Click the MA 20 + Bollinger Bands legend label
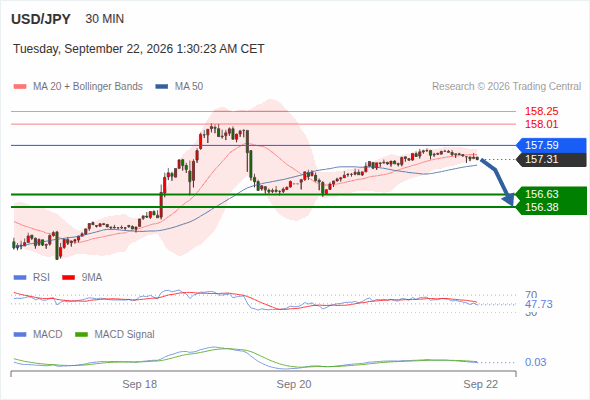The width and height of the screenshot is (590, 400). pyautogui.click(x=88, y=87)
